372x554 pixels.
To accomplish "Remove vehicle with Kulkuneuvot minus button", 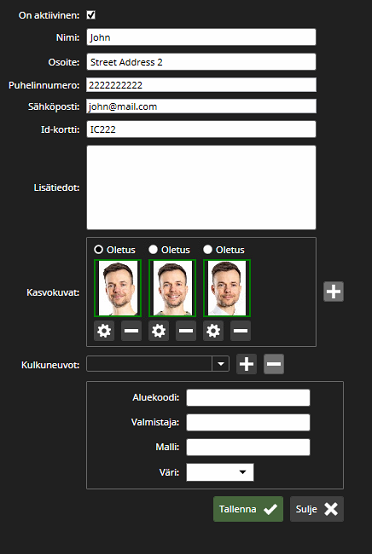I will tap(274, 364).
